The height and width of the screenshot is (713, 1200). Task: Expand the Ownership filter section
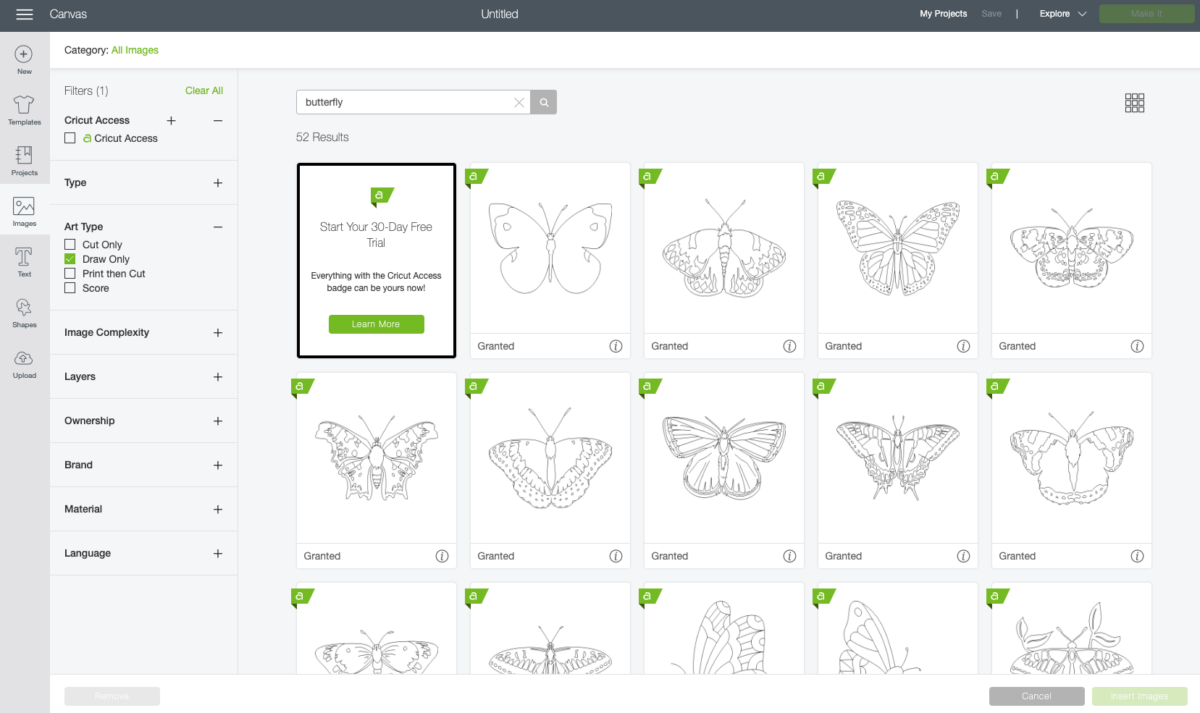point(218,421)
